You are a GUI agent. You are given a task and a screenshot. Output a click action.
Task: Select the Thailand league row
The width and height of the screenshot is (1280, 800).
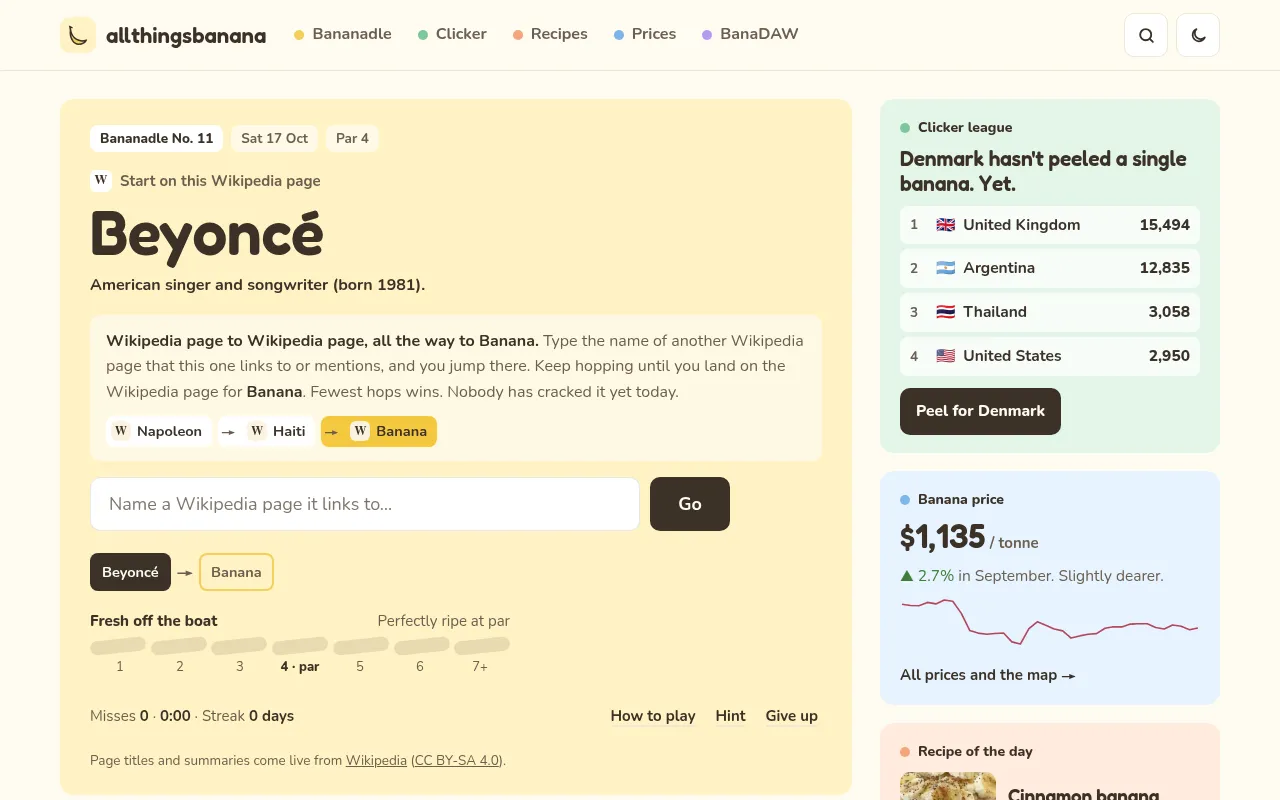tap(1050, 312)
